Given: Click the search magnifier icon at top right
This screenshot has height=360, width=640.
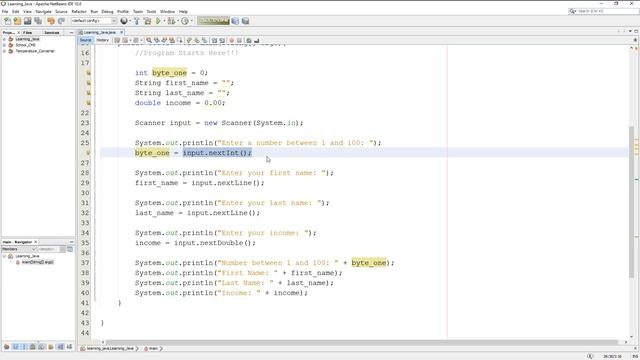Looking at the screenshot, I should 573,11.
